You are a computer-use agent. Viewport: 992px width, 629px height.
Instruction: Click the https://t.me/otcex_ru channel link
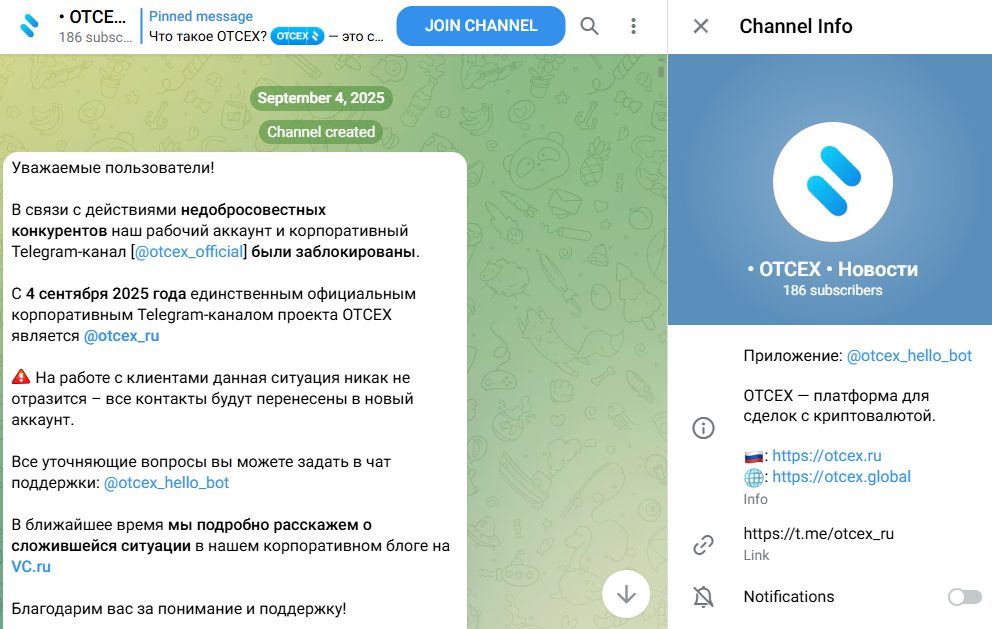tap(819, 533)
